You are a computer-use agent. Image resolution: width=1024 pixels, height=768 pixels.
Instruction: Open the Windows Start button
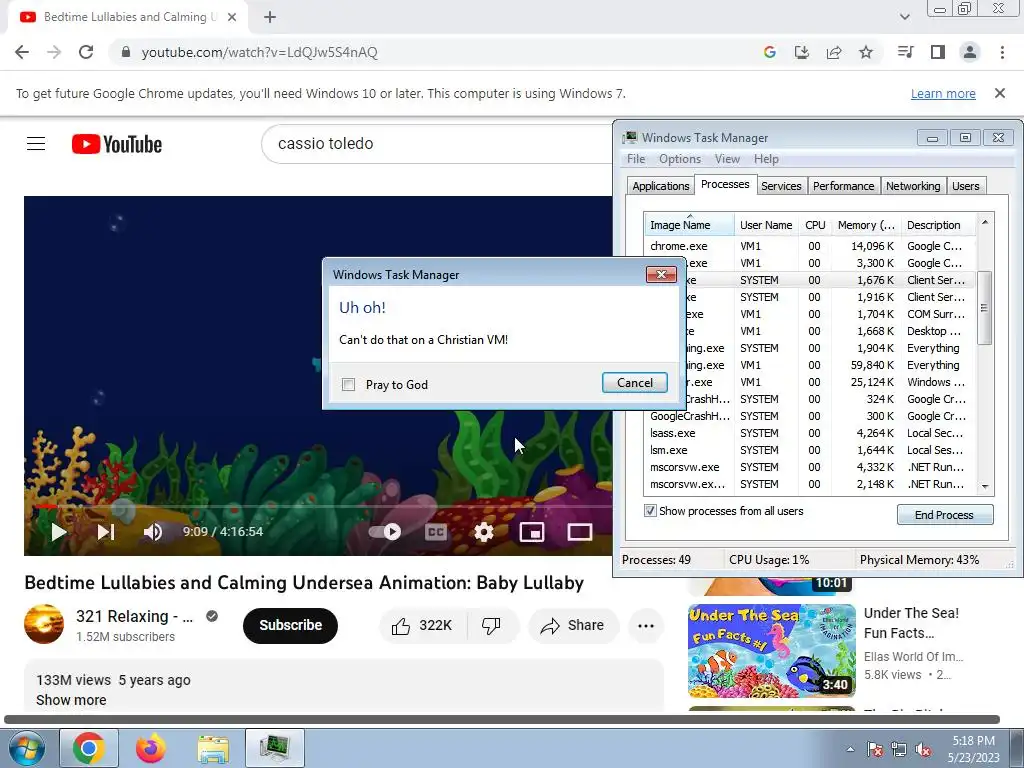[x=26, y=748]
